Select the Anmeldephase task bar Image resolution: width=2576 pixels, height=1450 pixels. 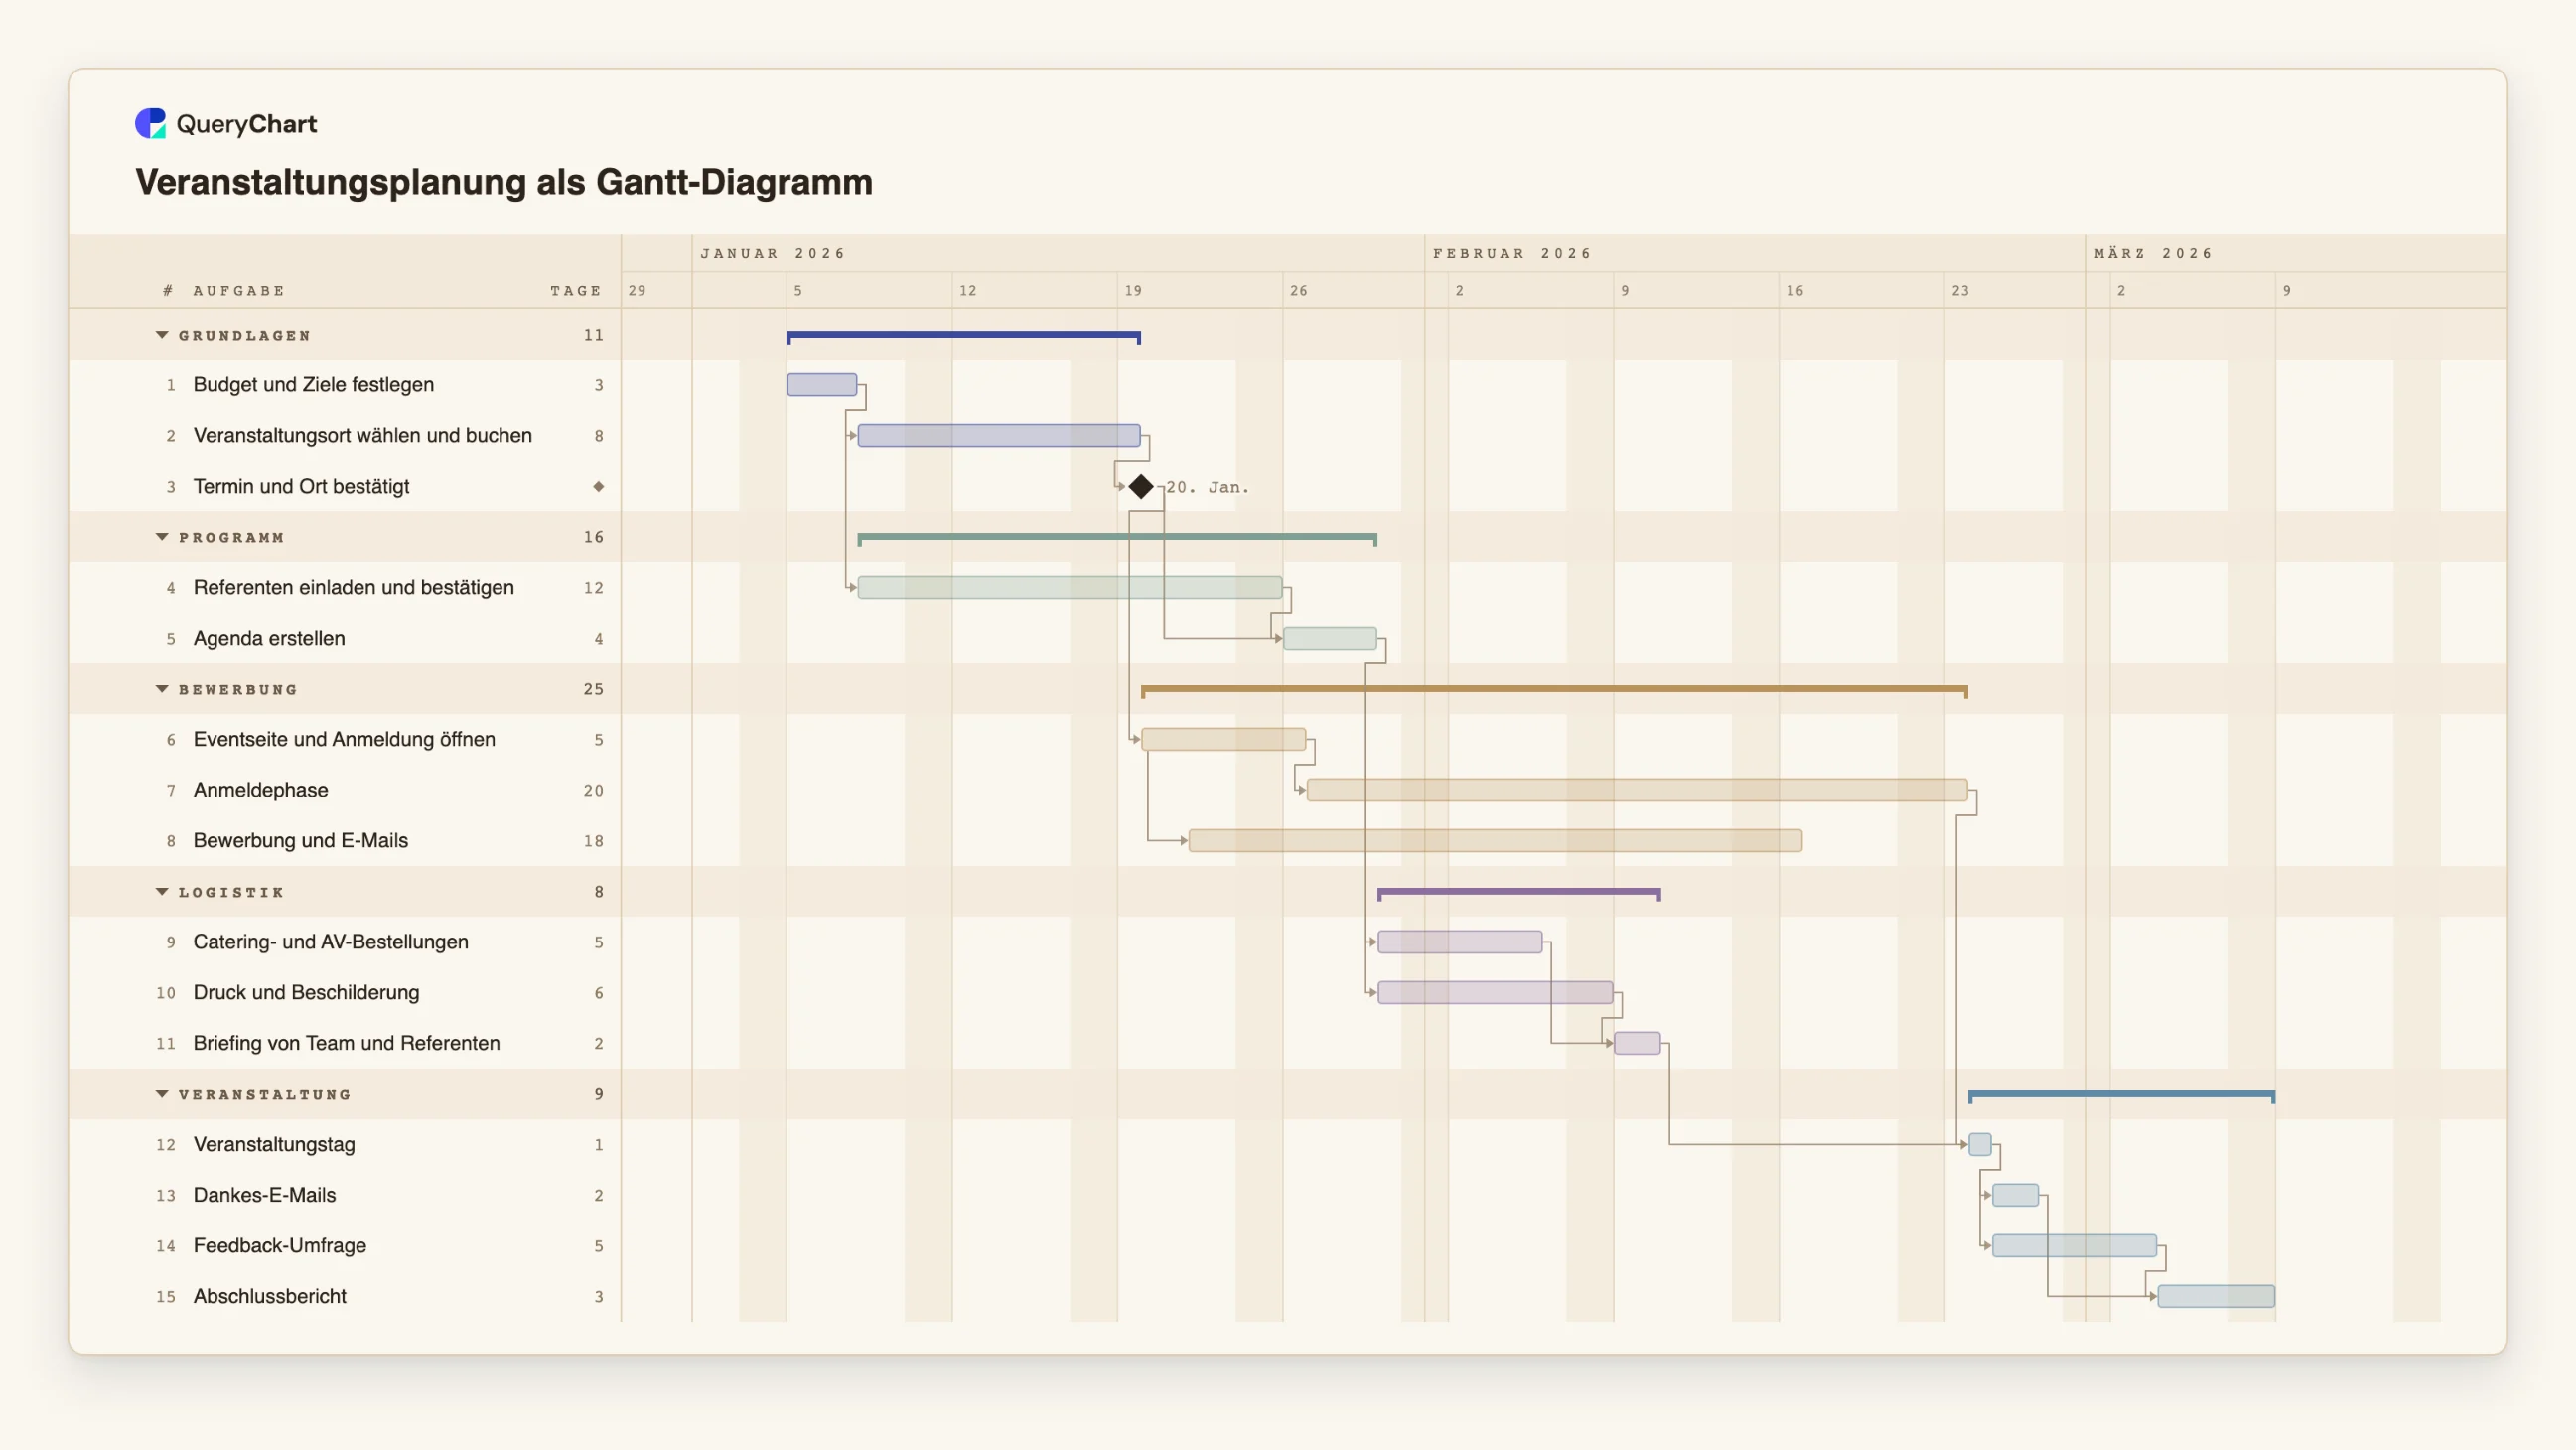click(1637, 790)
